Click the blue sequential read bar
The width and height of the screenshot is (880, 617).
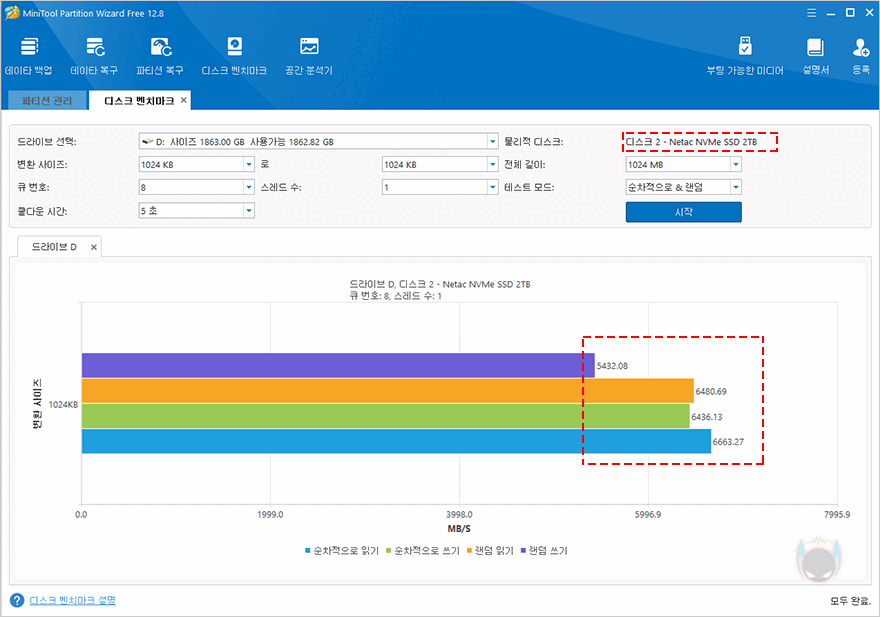pos(396,441)
